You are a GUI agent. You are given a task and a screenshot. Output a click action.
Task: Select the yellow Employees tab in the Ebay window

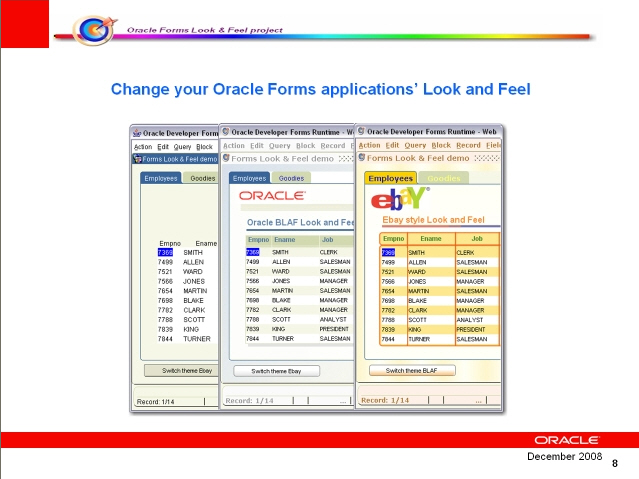pyautogui.click(x=390, y=178)
